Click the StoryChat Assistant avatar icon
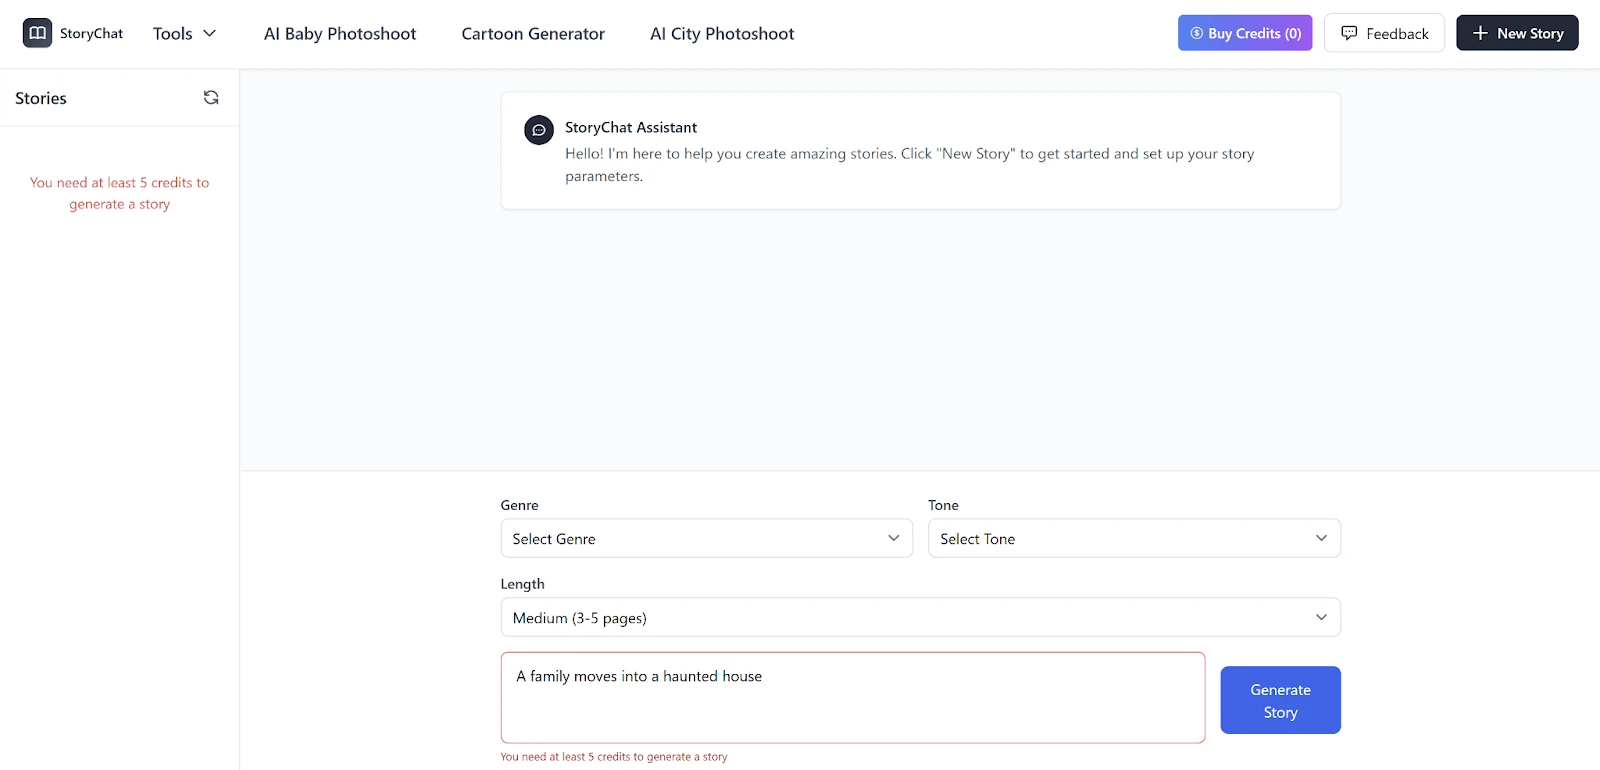 [539, 130]
